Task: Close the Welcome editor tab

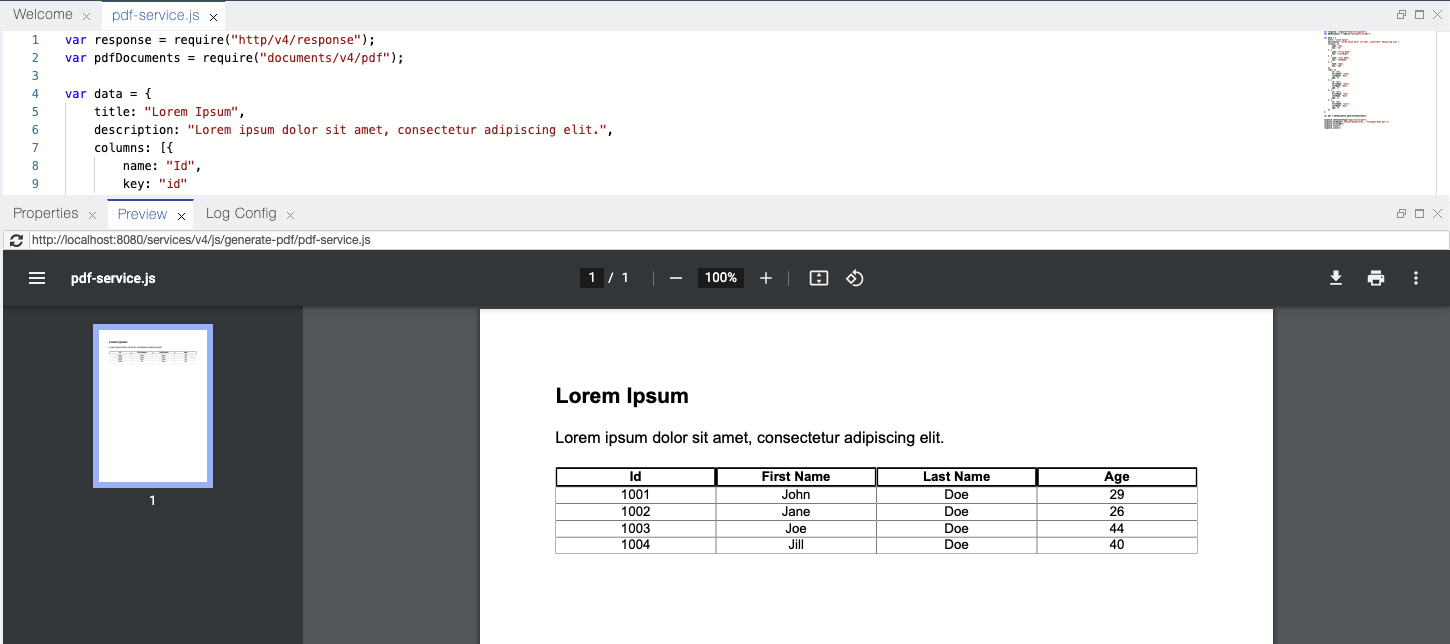Action: coord(86,17)
